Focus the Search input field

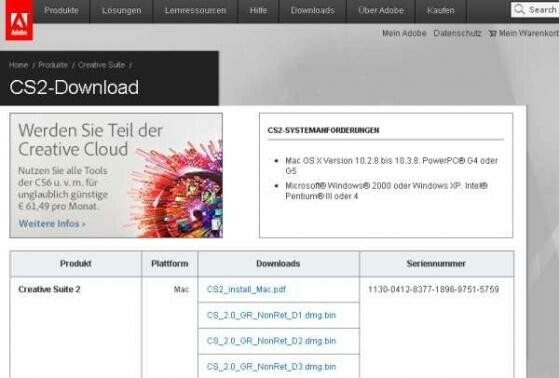tap(535, 10)
